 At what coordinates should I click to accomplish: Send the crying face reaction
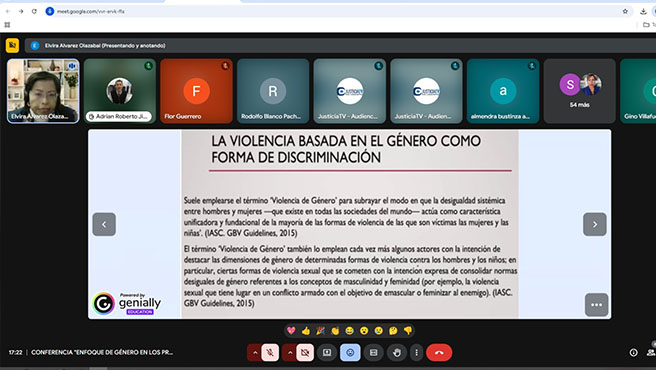pyautogui.click(x=379, y=331)
